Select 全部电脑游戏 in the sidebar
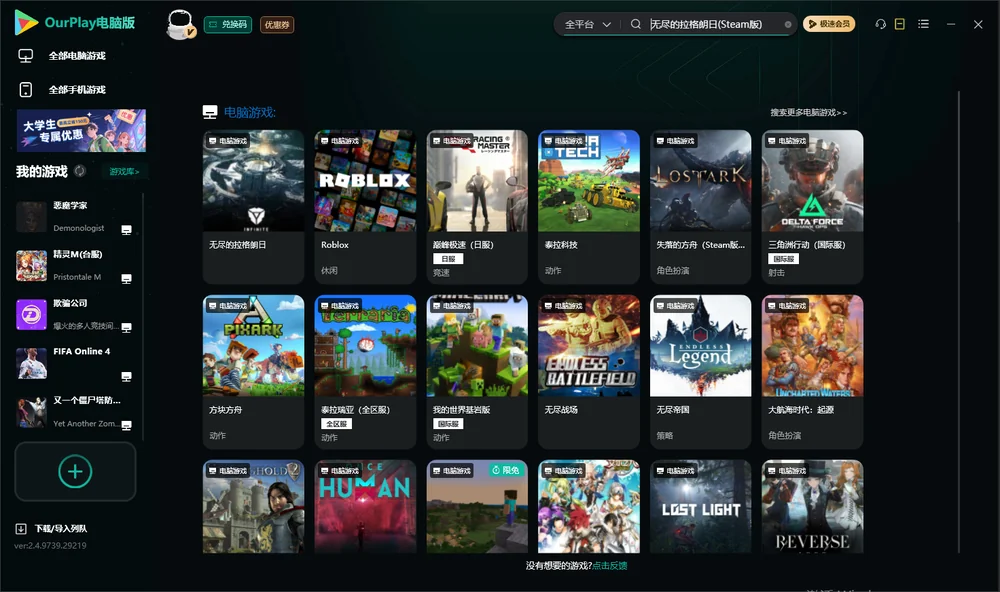 (77, 56)
